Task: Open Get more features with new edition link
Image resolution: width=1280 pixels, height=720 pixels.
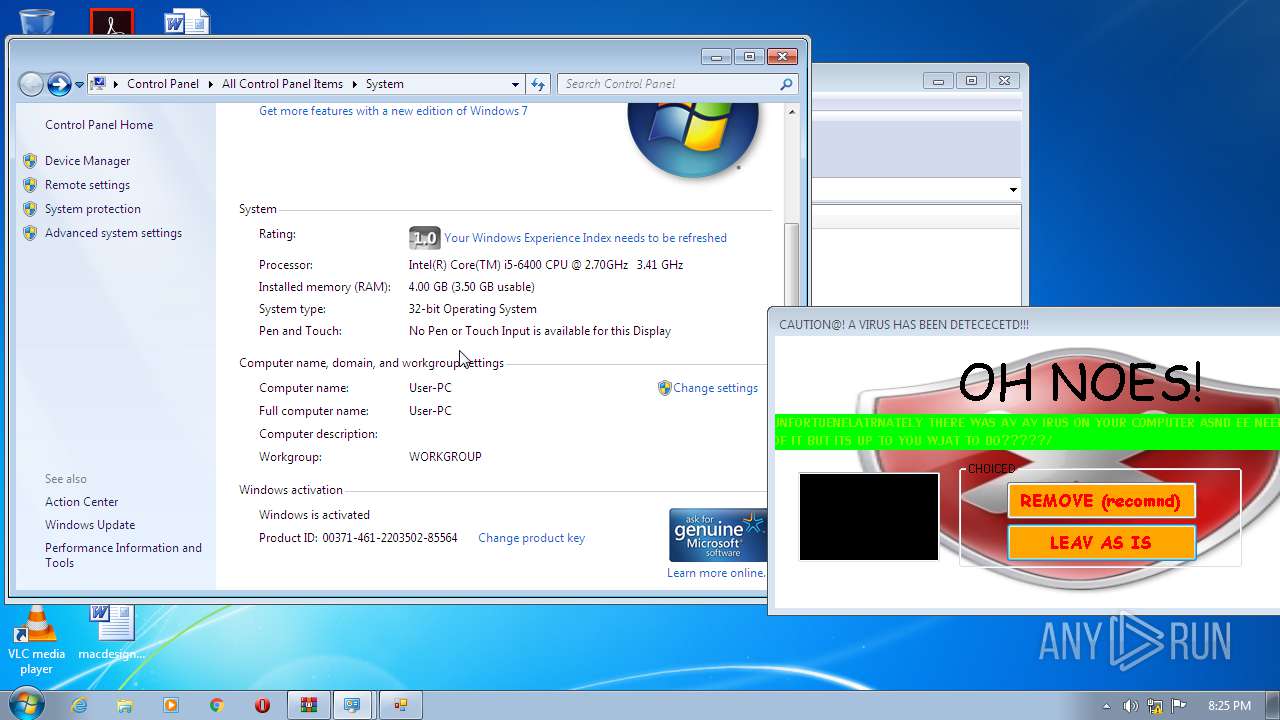Action: pos(393,111)
